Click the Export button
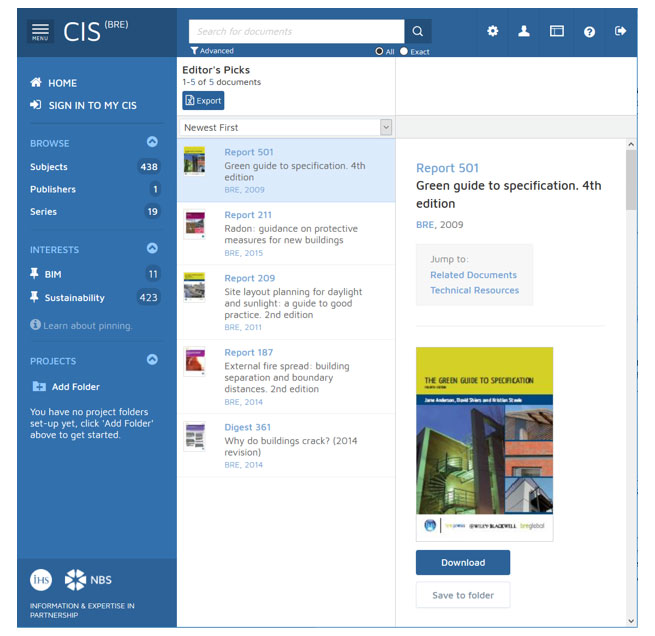 [203, 101]
